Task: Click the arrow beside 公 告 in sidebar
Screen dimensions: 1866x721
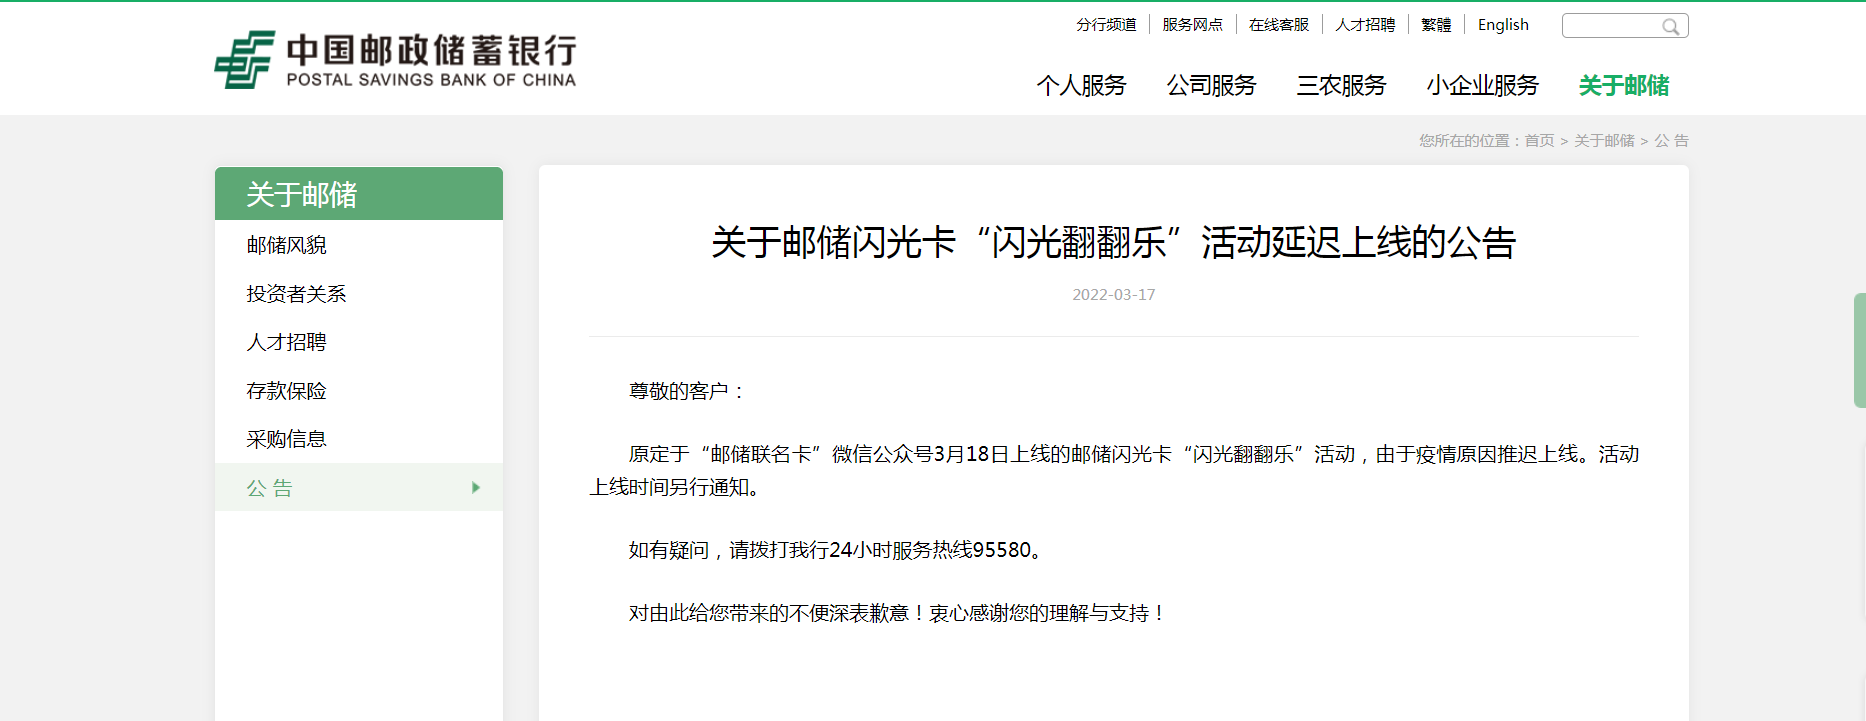Action: coord(476,488)
